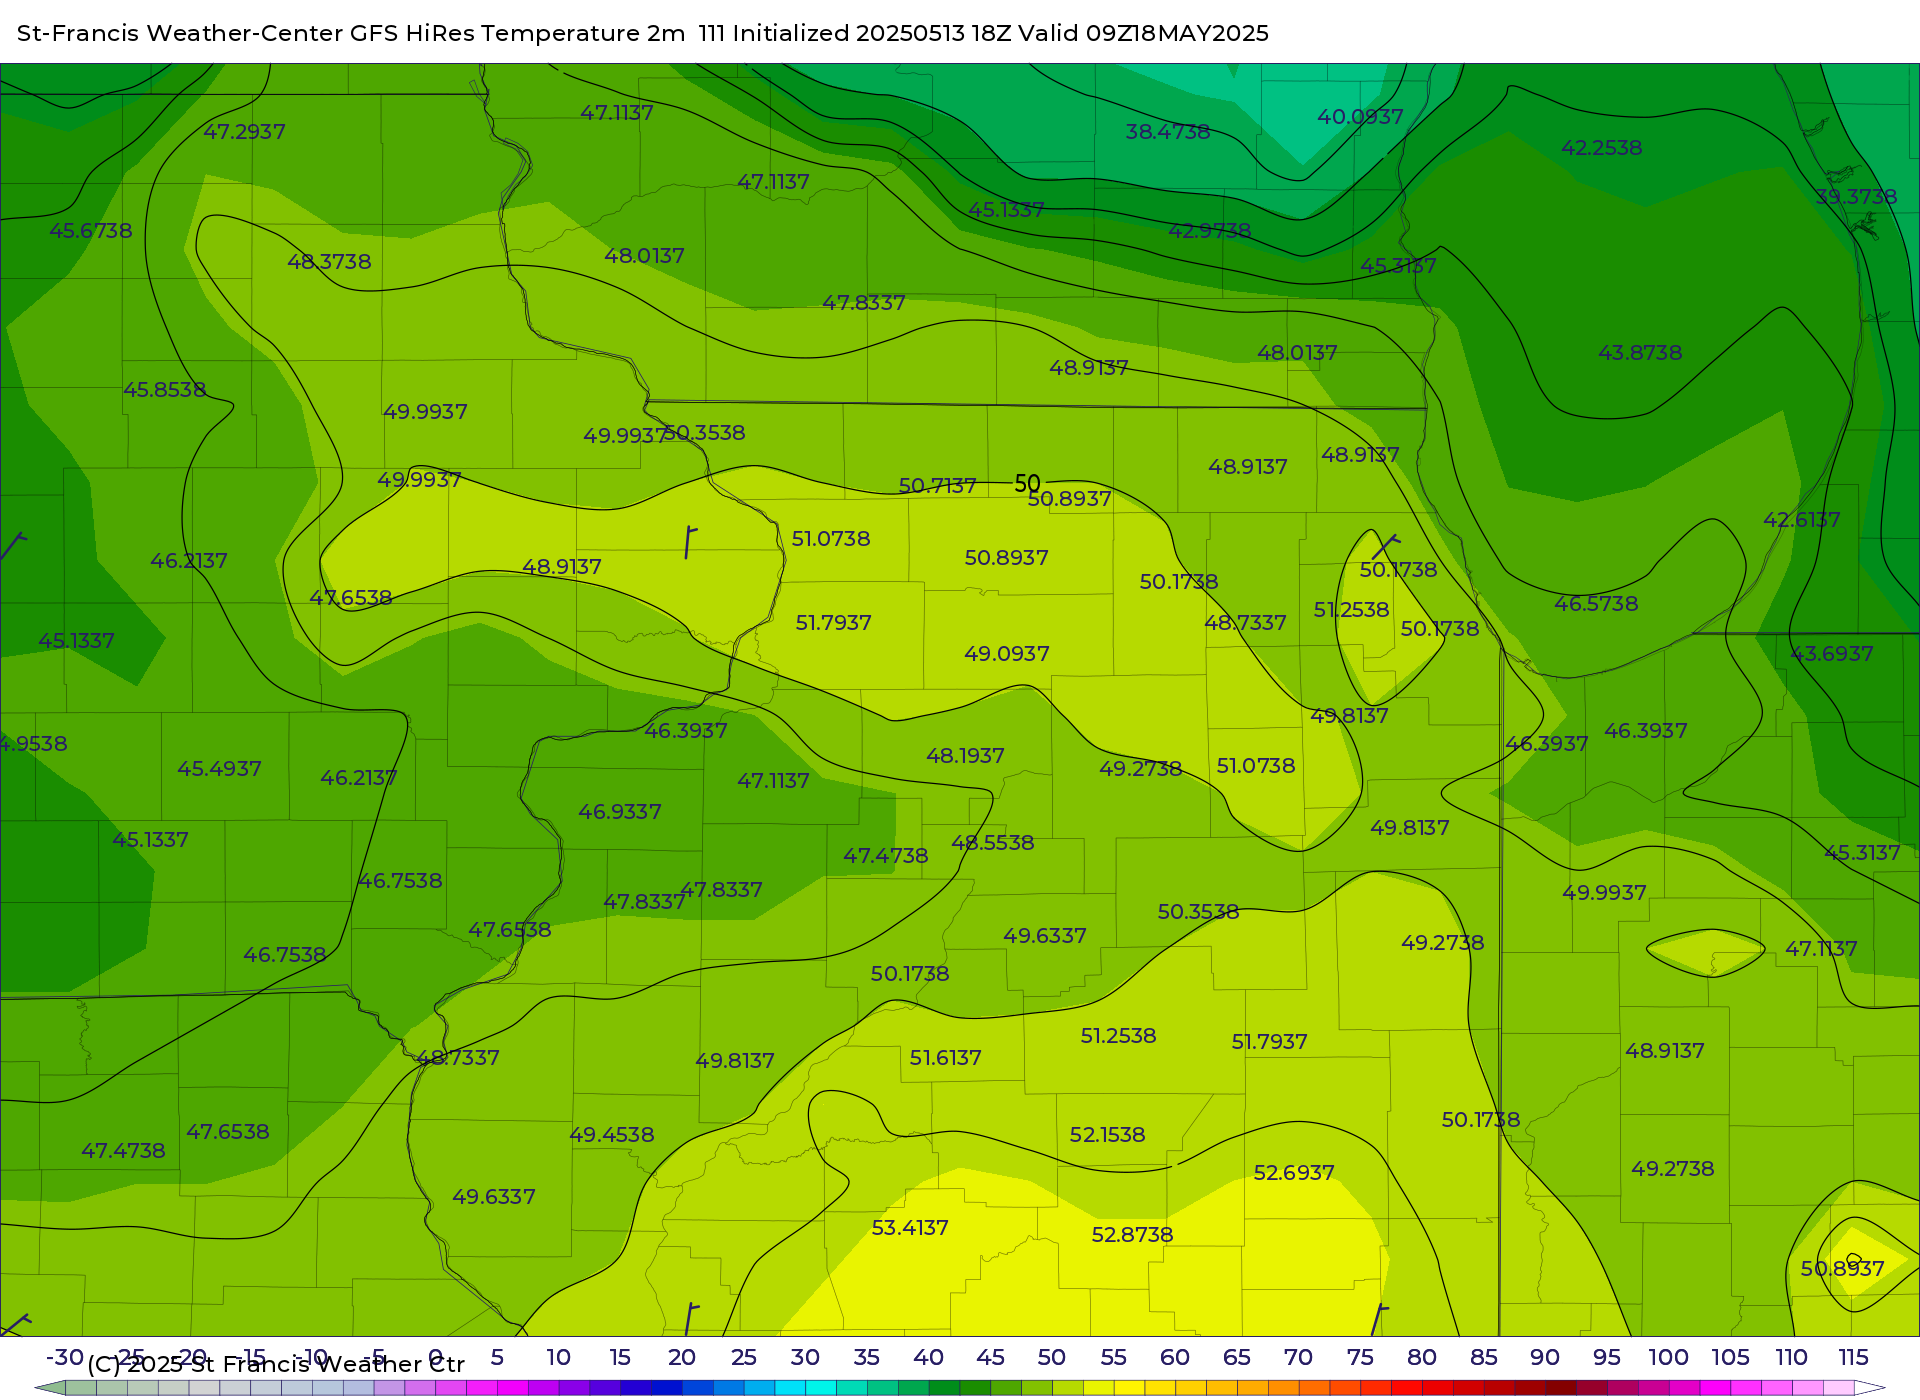The width and height of the screenshot is (1920, 1400).
Task: Click the 47.6538 label above 47.4738 reading
Action: point(228,1132)
